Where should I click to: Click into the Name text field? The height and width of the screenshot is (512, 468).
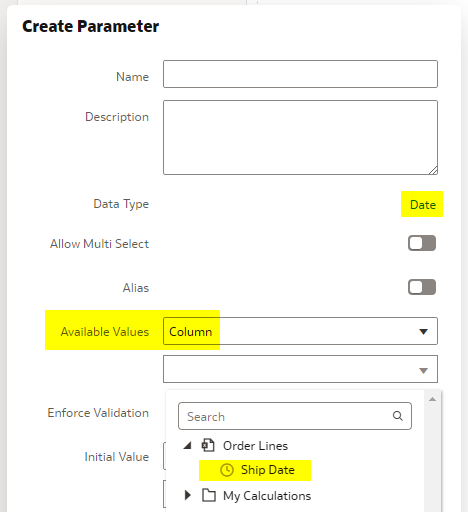pyautogui.click(x=300, y=74)
